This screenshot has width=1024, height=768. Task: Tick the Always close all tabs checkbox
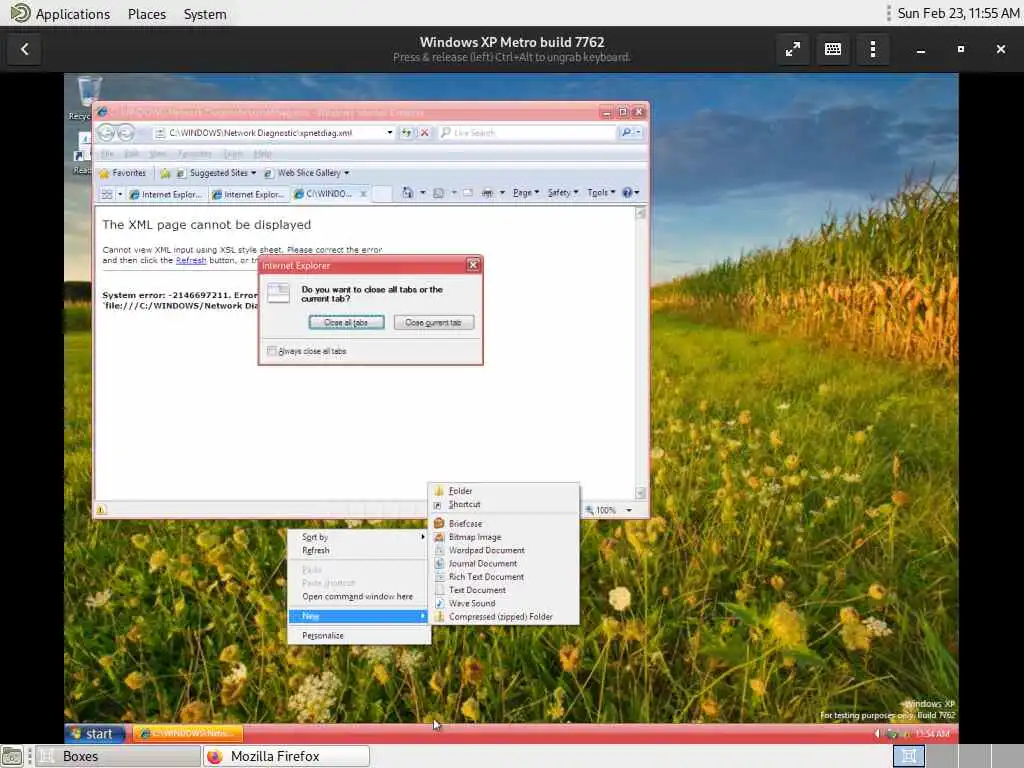coord(272,351)
